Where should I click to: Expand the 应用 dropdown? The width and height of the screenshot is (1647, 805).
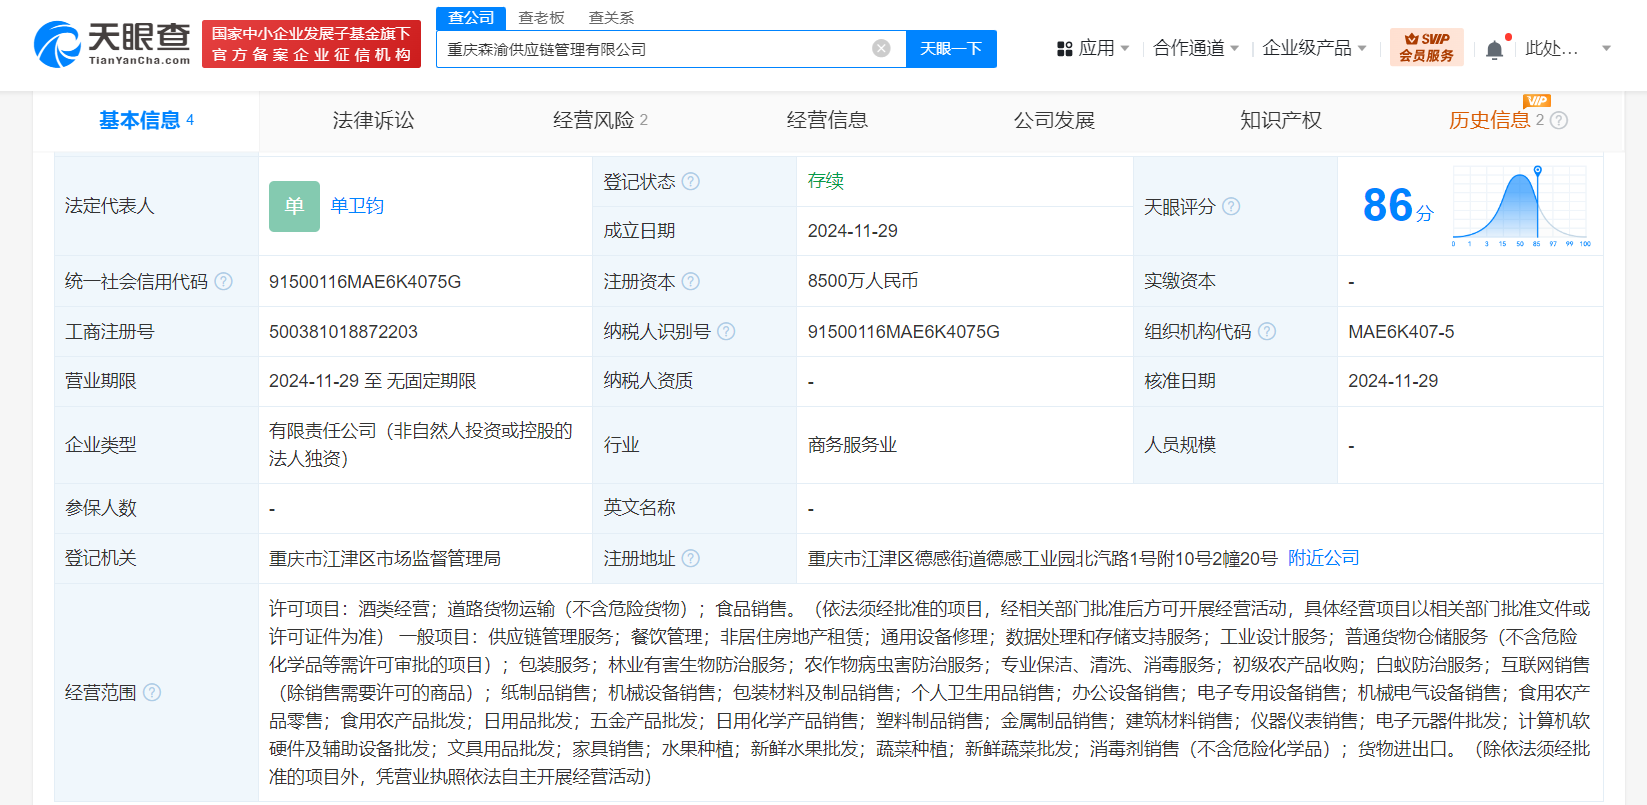coord(1125,48)
